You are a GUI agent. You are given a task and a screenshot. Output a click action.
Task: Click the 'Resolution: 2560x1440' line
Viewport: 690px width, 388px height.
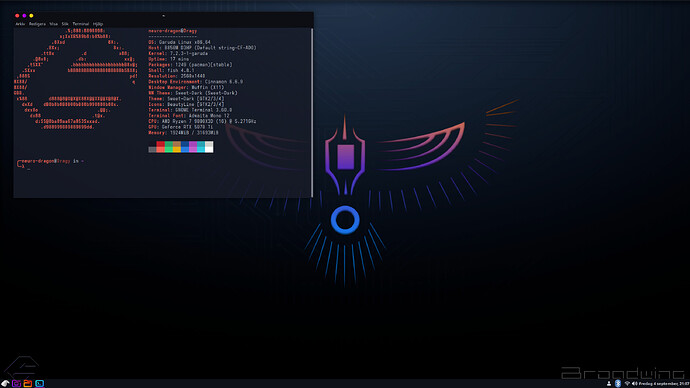(176, 76)
